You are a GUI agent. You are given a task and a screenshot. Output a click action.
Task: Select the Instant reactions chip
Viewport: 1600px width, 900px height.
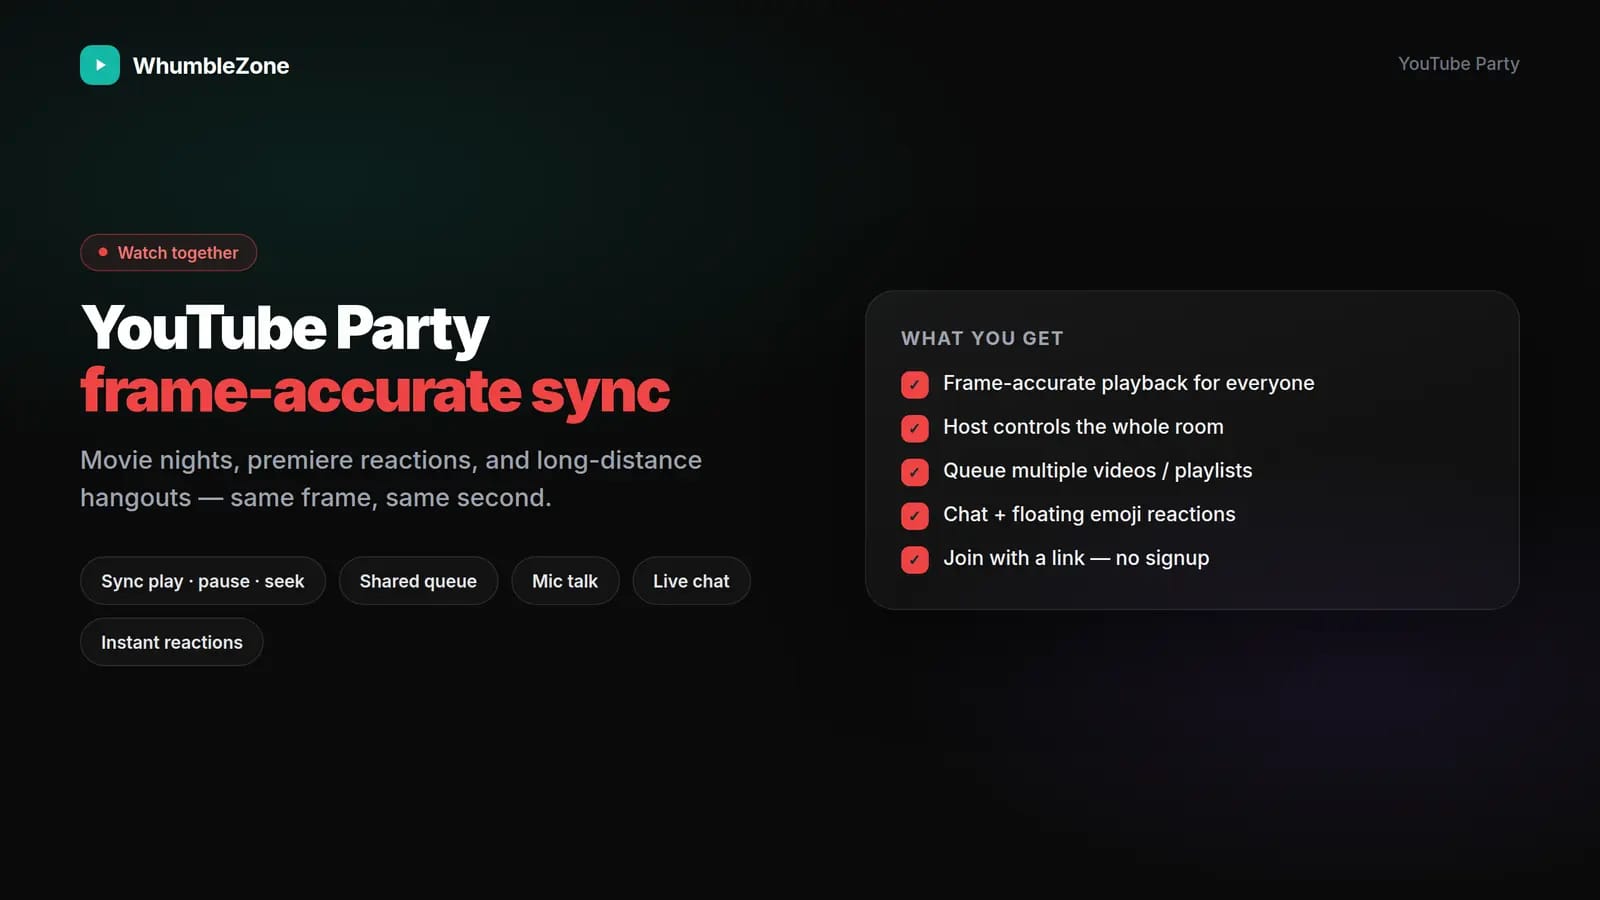172,642
